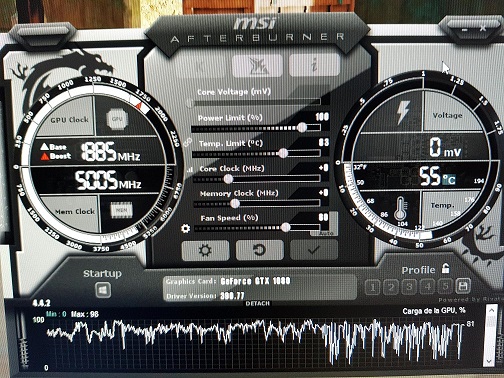The image size is (504, 378).
Task: Select profile slot 1
Action: coord(373,287)
